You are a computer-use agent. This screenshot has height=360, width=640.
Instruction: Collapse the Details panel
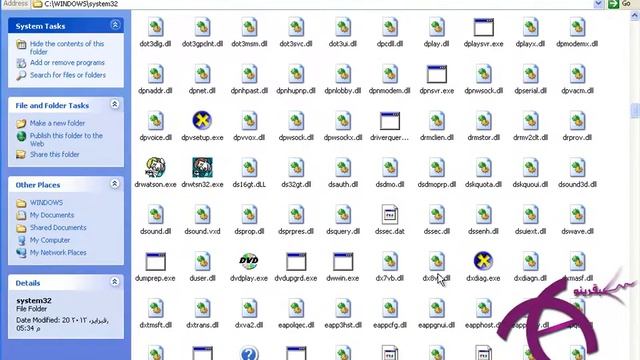click(x=115, y=282)
